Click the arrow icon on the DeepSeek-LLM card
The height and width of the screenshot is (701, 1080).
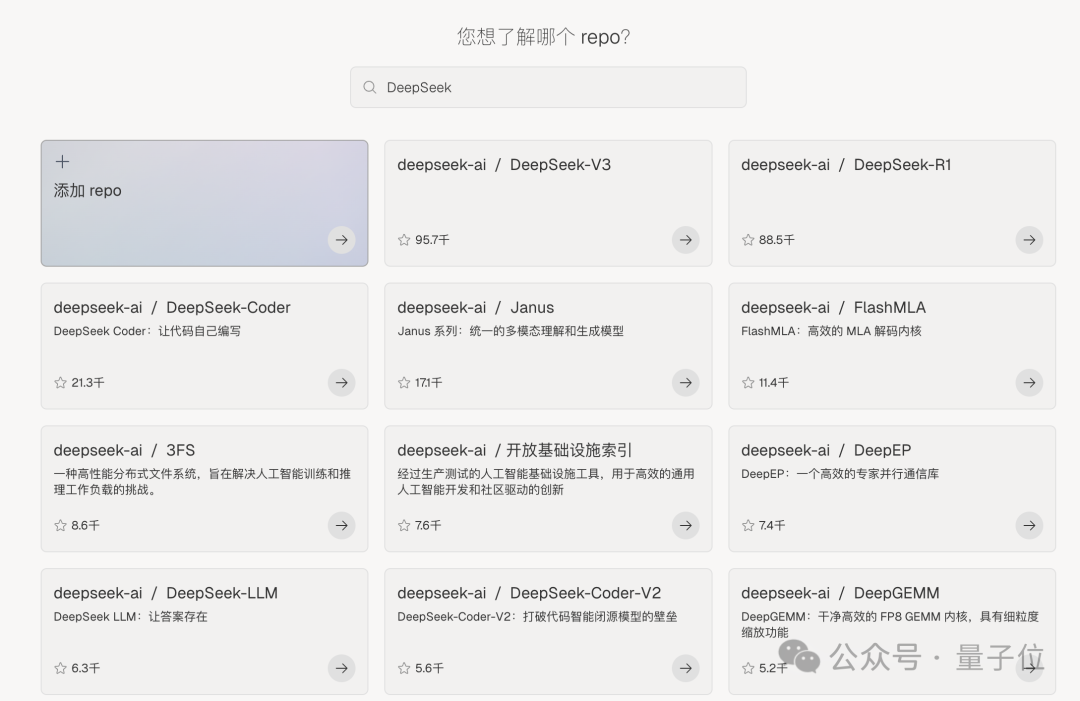coord(341,668)
